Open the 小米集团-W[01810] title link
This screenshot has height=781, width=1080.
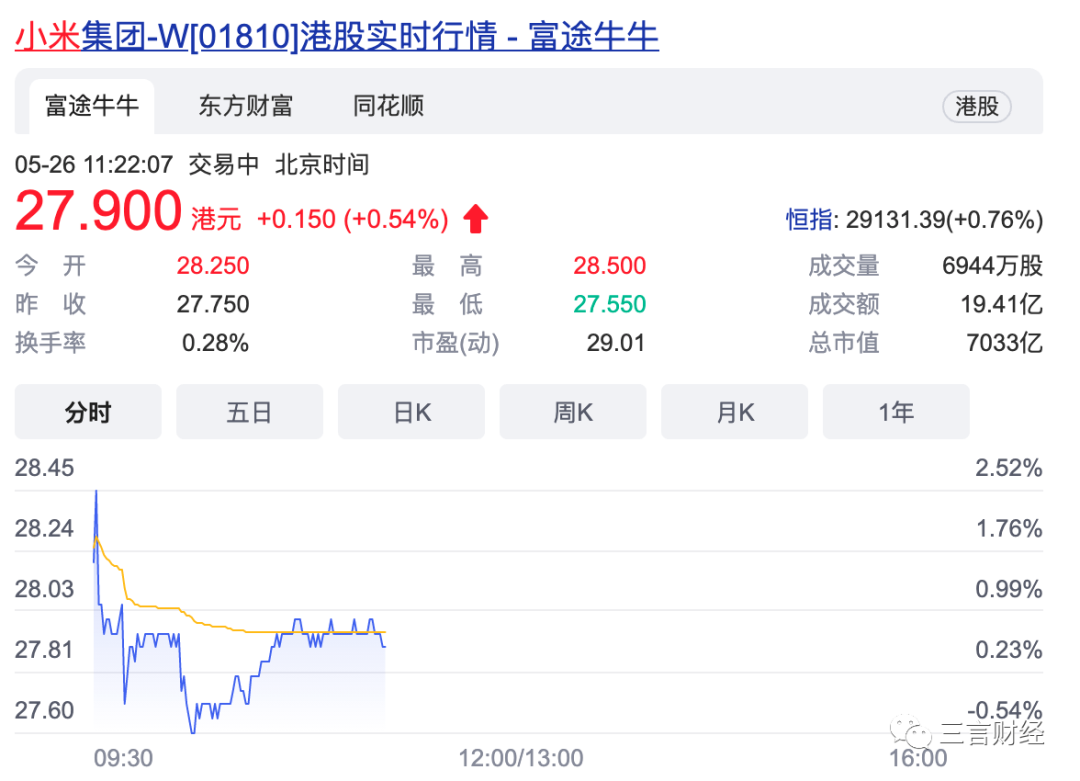click(337, 36)
